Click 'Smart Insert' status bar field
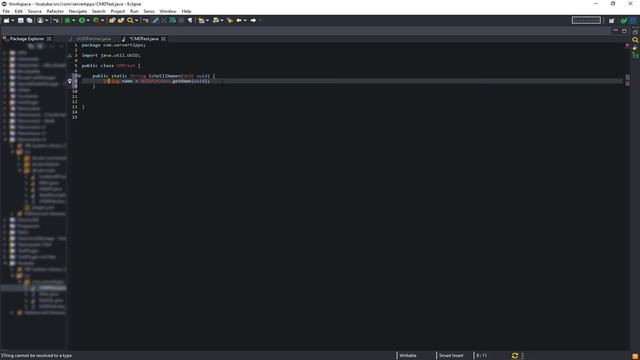Screen dimensions: 640x360 click(451, 356)
